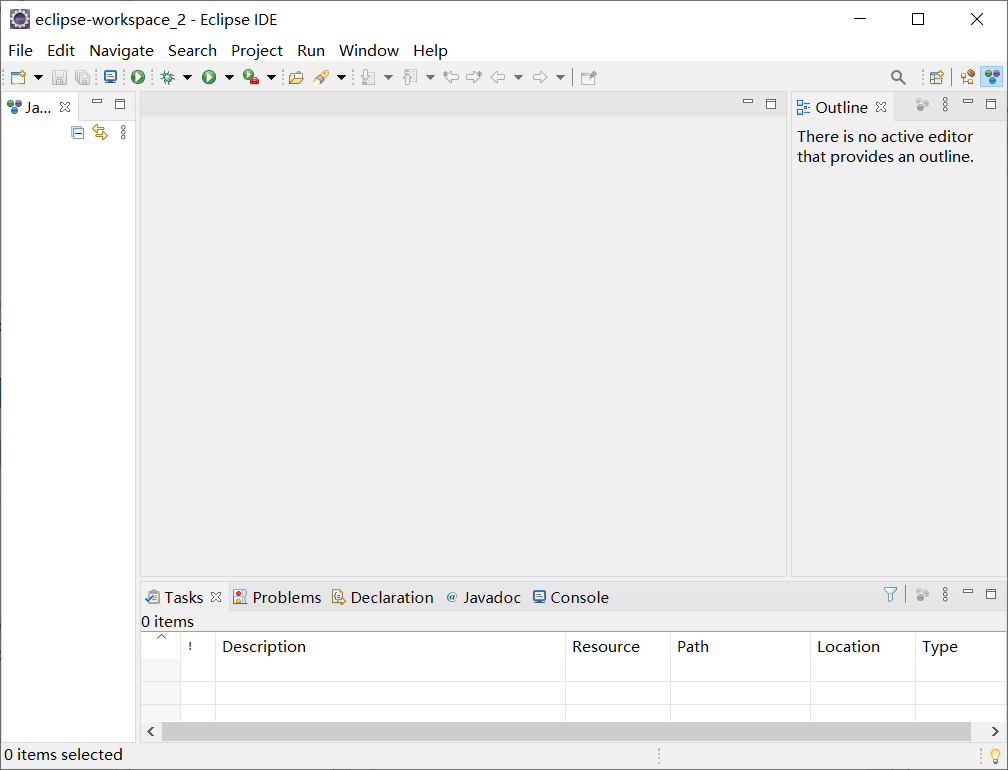
Task: Sort tasks by the Description column header
Action: click(390, 647)
